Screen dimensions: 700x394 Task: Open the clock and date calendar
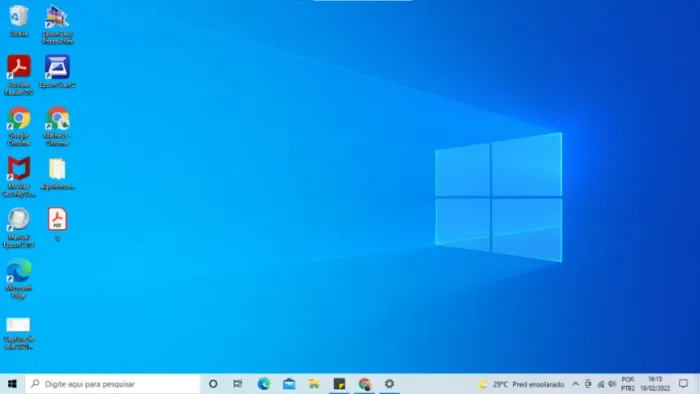(x=655, y=384)
